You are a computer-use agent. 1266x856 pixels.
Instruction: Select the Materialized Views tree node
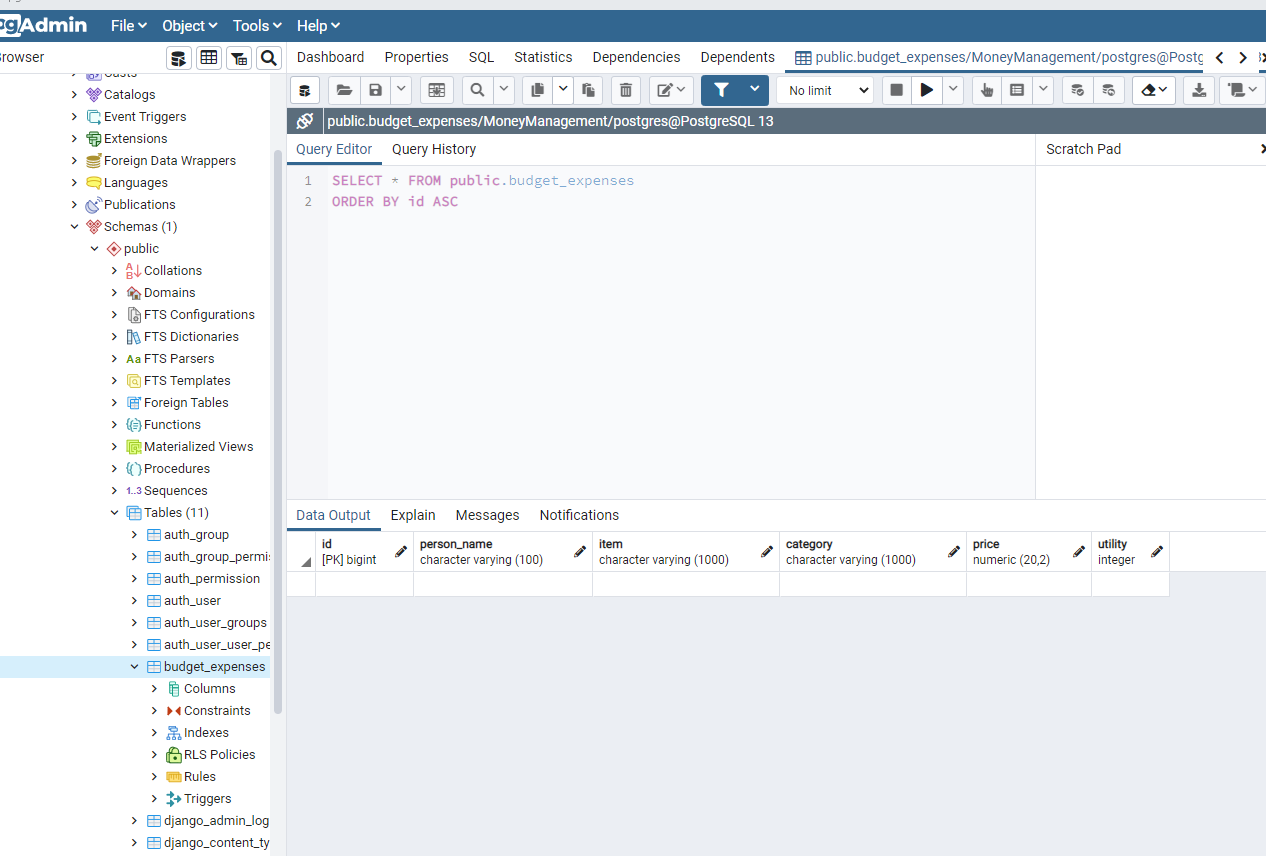click(198, 447)
